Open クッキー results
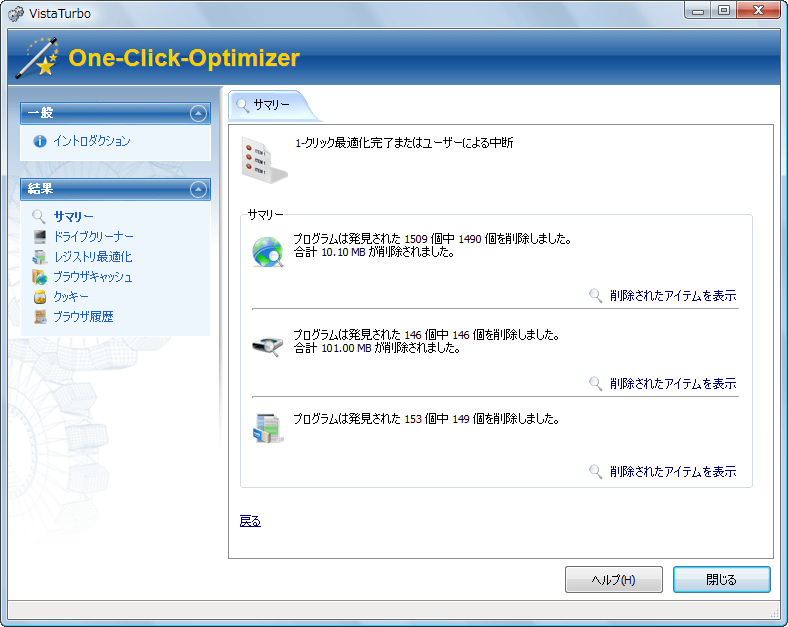The image size is (788, 627). (71, 297)
